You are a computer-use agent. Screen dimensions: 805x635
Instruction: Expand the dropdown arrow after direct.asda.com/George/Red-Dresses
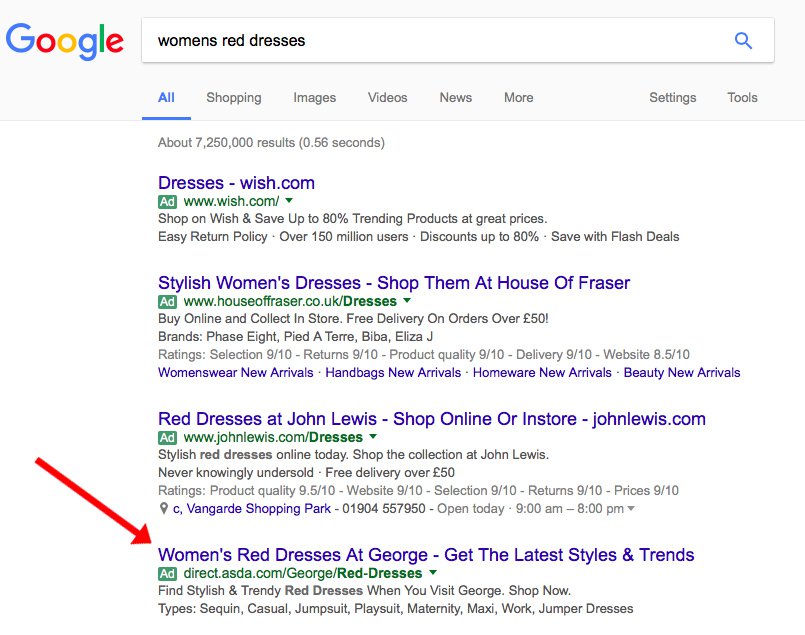click(x=433, y=572)
